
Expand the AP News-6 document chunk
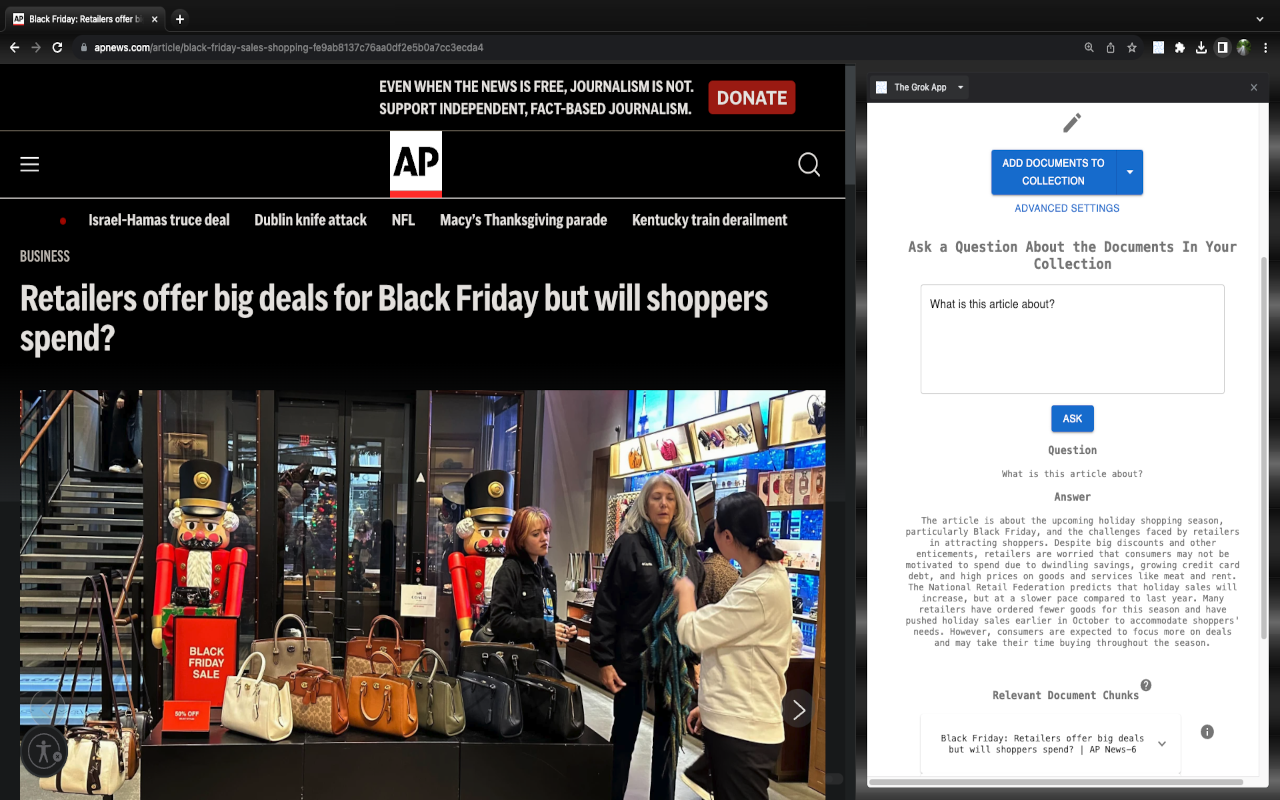point(1161,744)
